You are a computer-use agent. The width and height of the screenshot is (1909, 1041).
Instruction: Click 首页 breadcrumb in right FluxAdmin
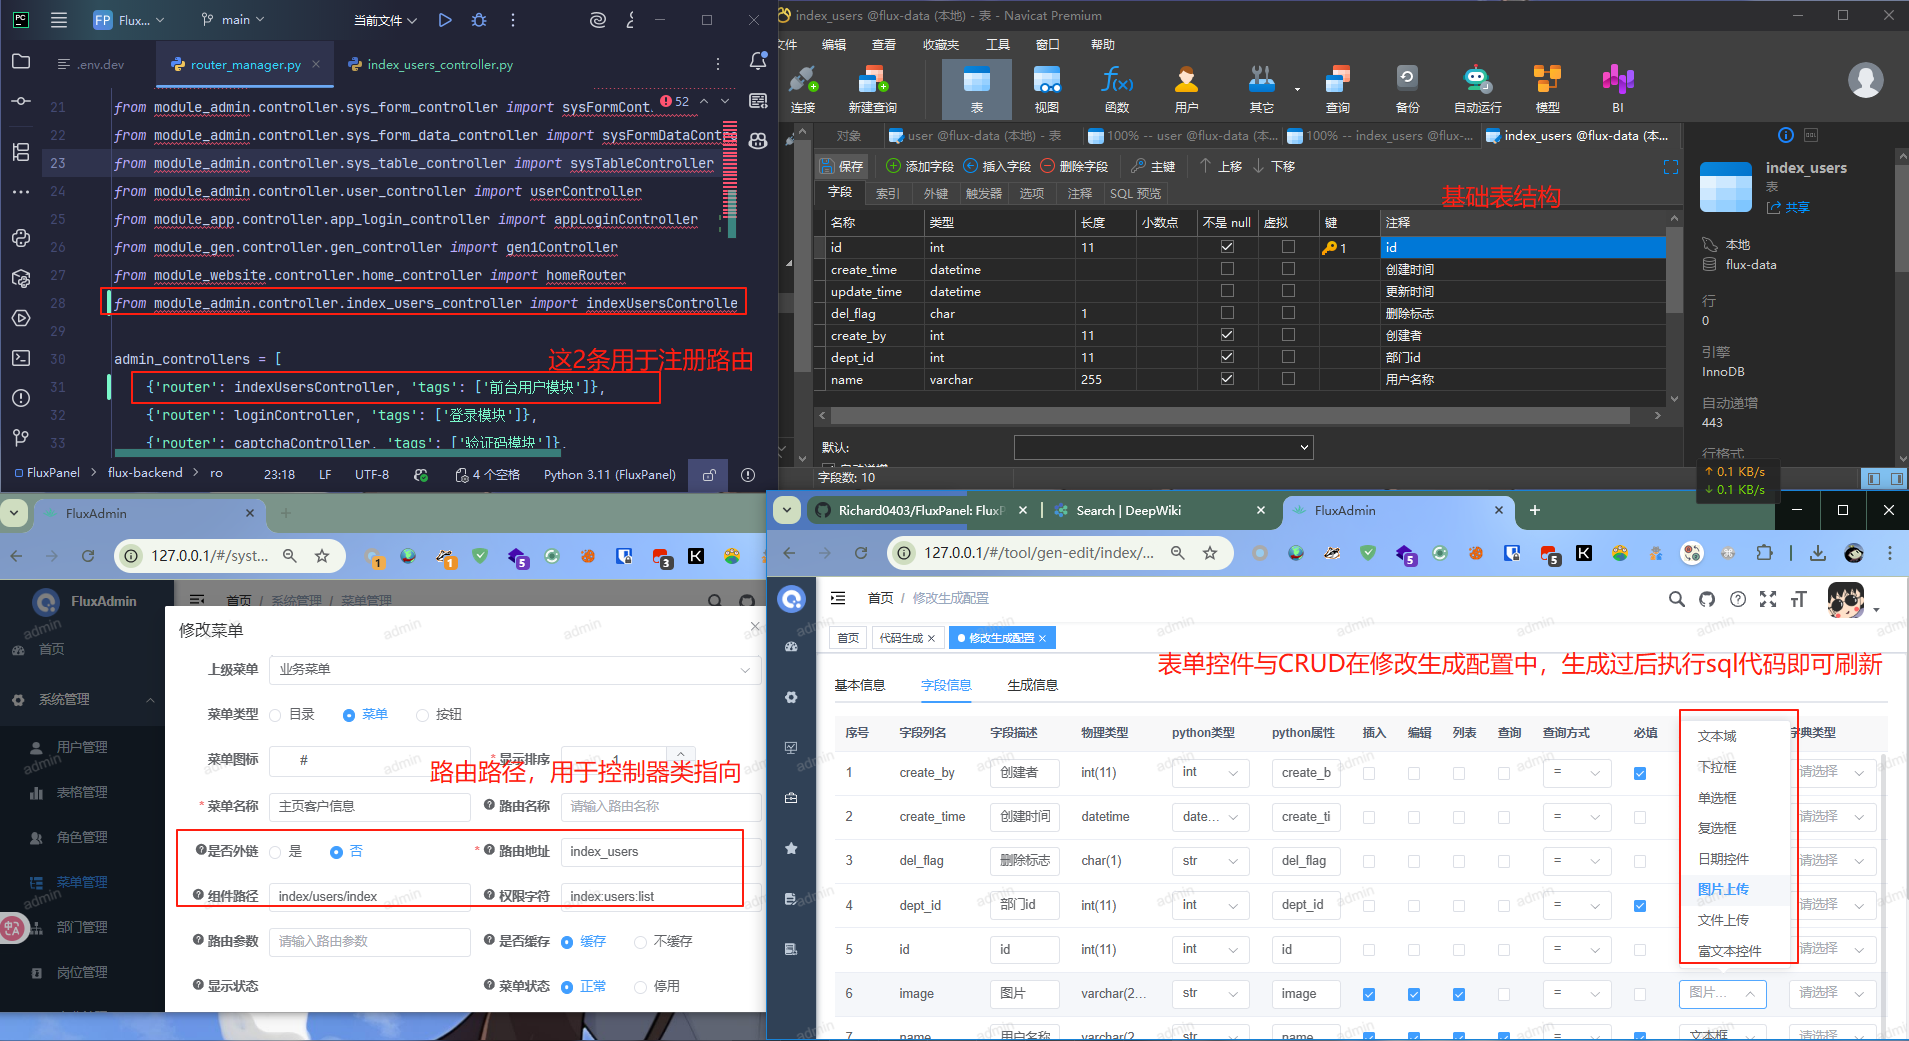pos(881,598)
